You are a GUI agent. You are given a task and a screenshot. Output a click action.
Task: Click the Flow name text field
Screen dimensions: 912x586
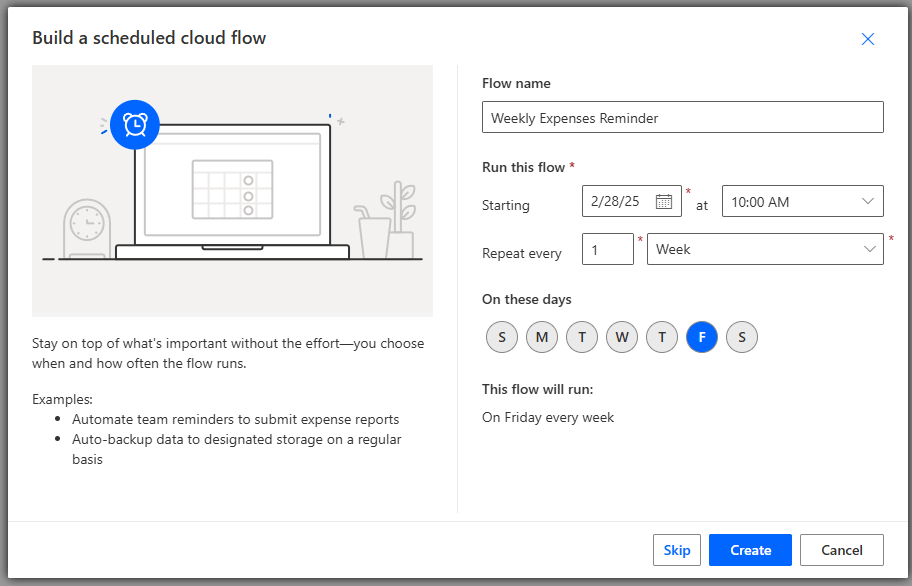click(x=683, y=117)
